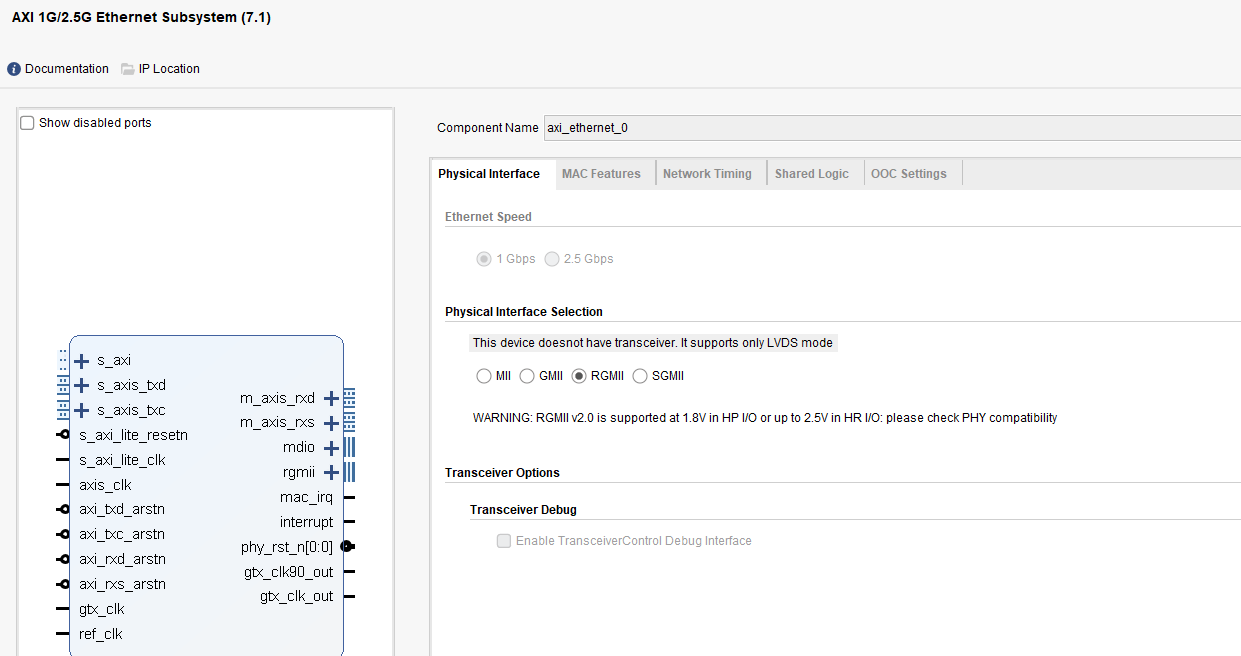Open the Documentation link
1241x656 pixels.
(x=67, y=69)
